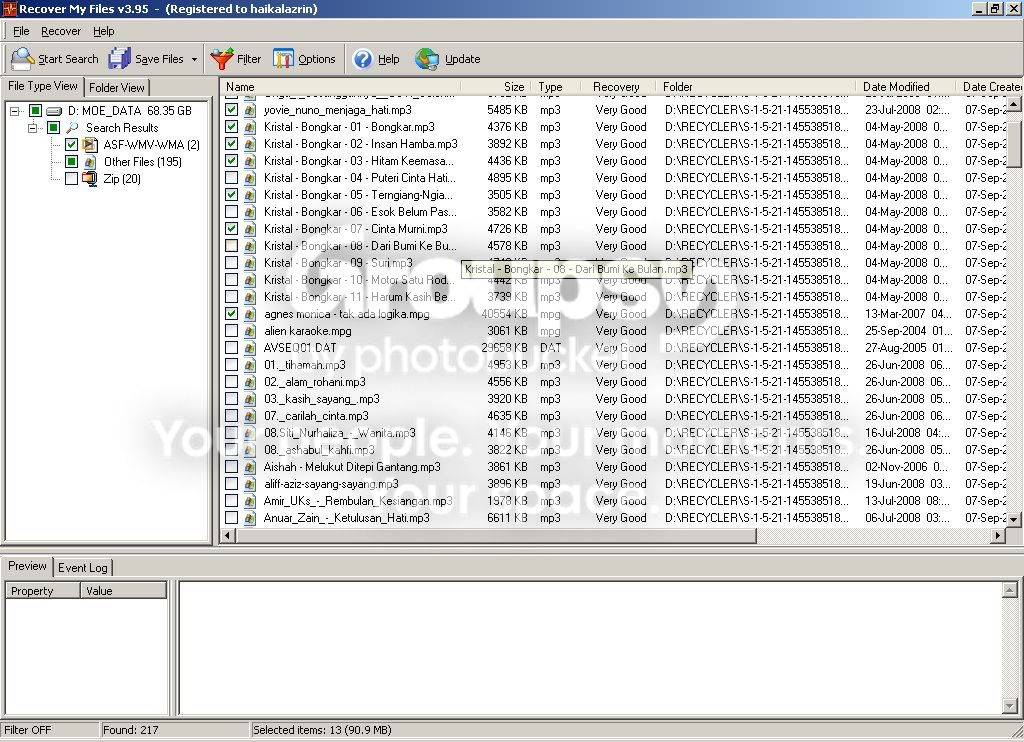Open the Save Files dropdown arrow
This screenshot has height=742, width=1024.
tap(194, 59)
